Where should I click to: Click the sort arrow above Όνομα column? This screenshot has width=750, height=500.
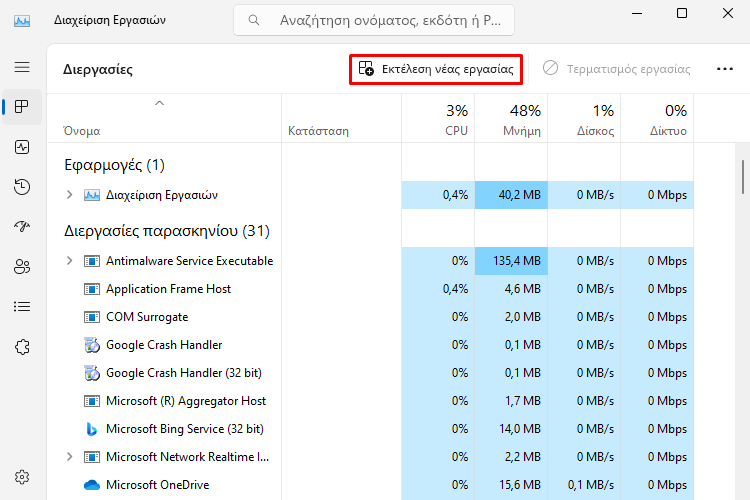tap(160, 103)
